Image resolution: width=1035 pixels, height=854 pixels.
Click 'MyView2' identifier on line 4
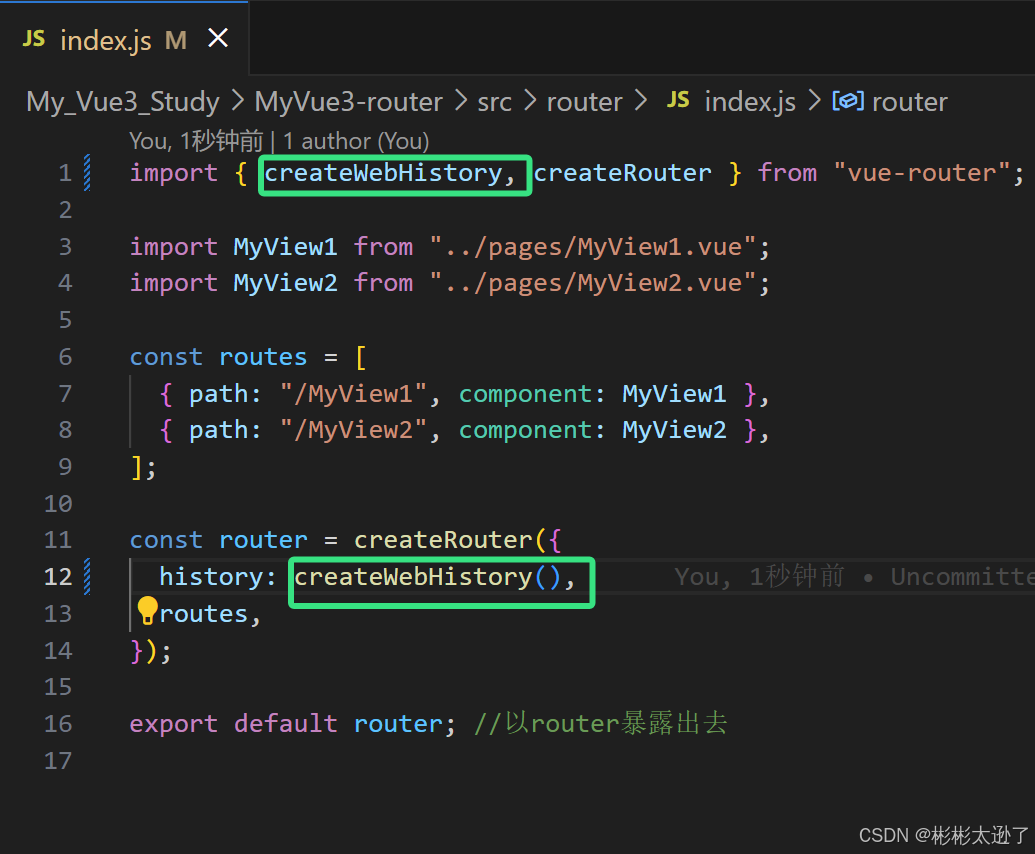[x=285, y=284]
